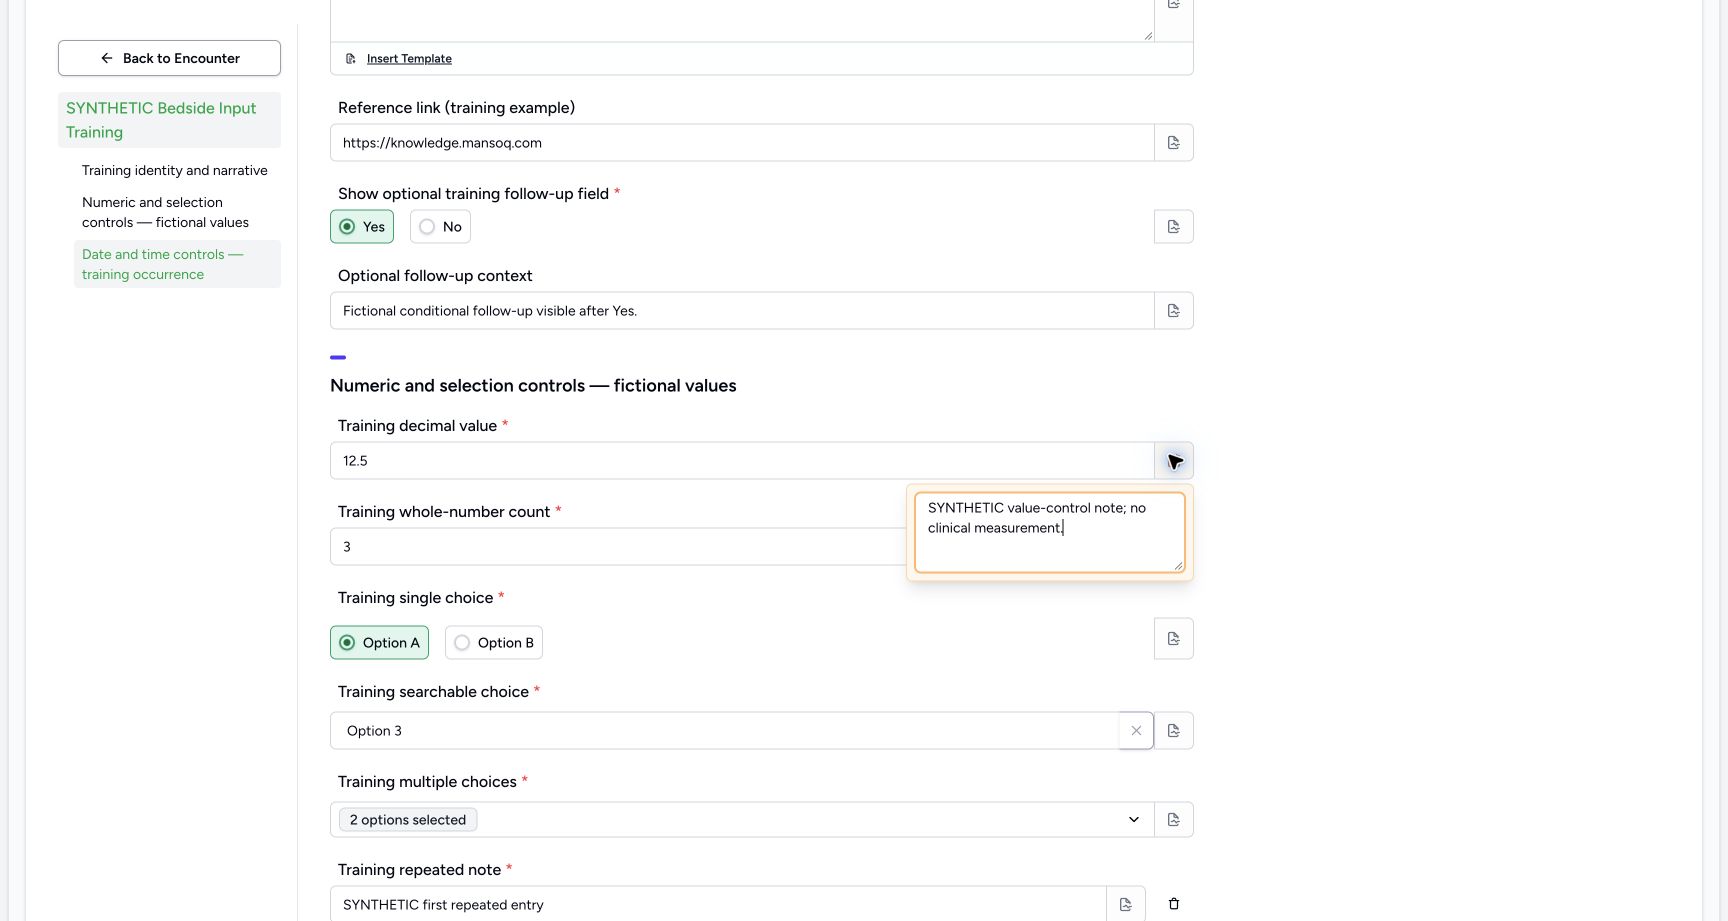Click note icon for Training single choice
Screen dimensions: 1728x921
(x=1174, y=639)
